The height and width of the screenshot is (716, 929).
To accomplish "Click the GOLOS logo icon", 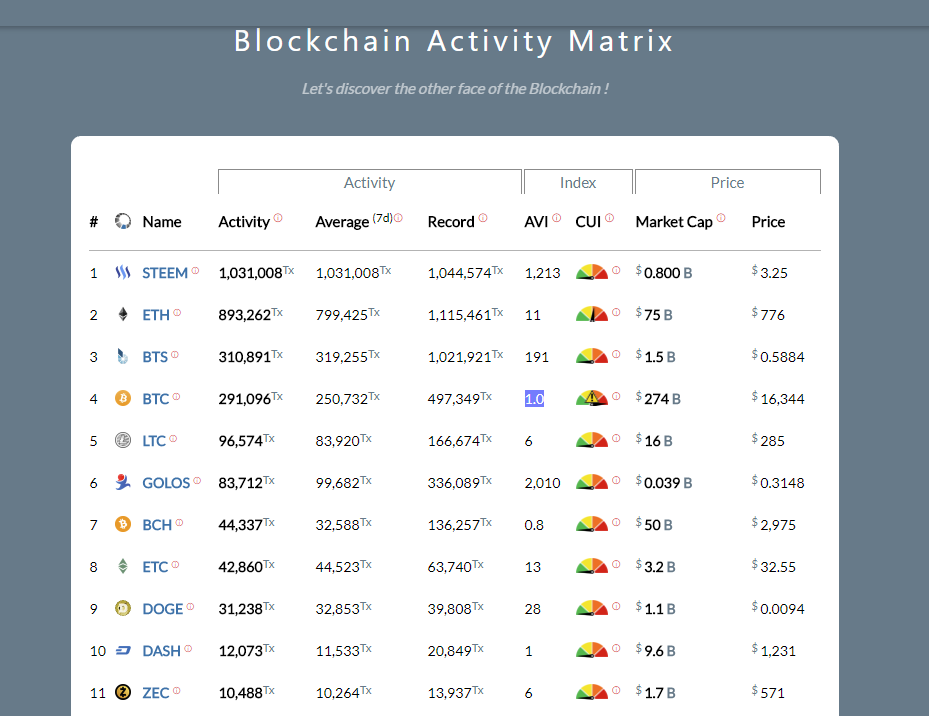I will 123,482.
